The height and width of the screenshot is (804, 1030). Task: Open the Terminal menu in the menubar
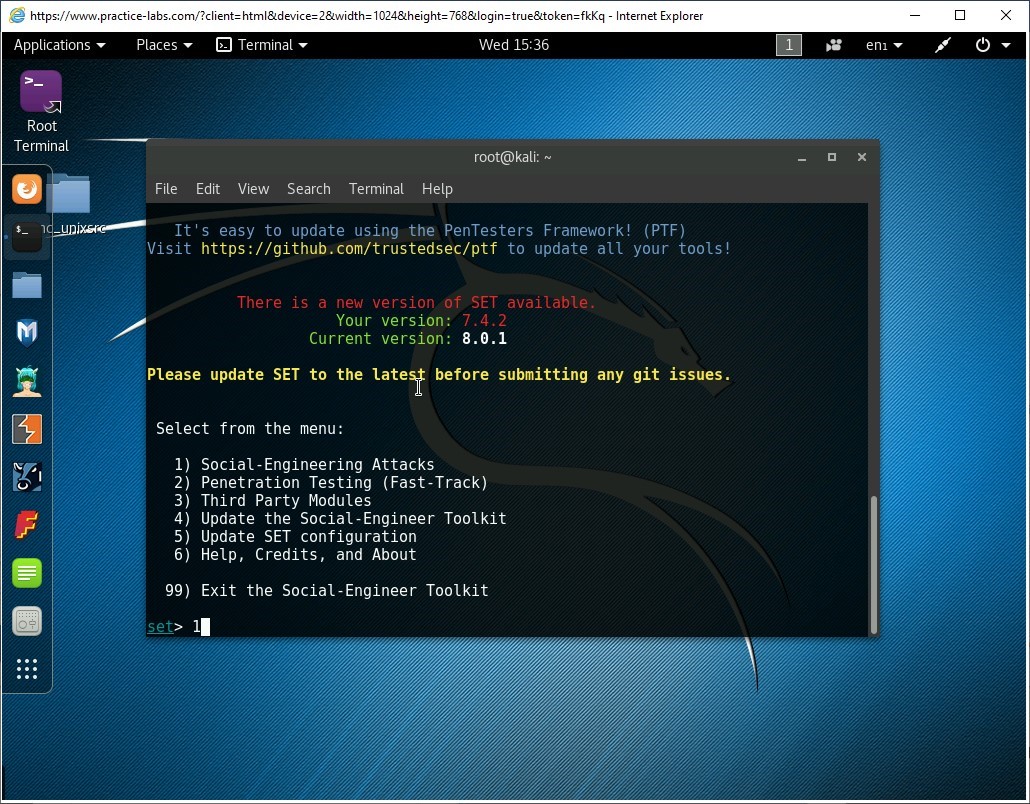[x=376, y=189]
